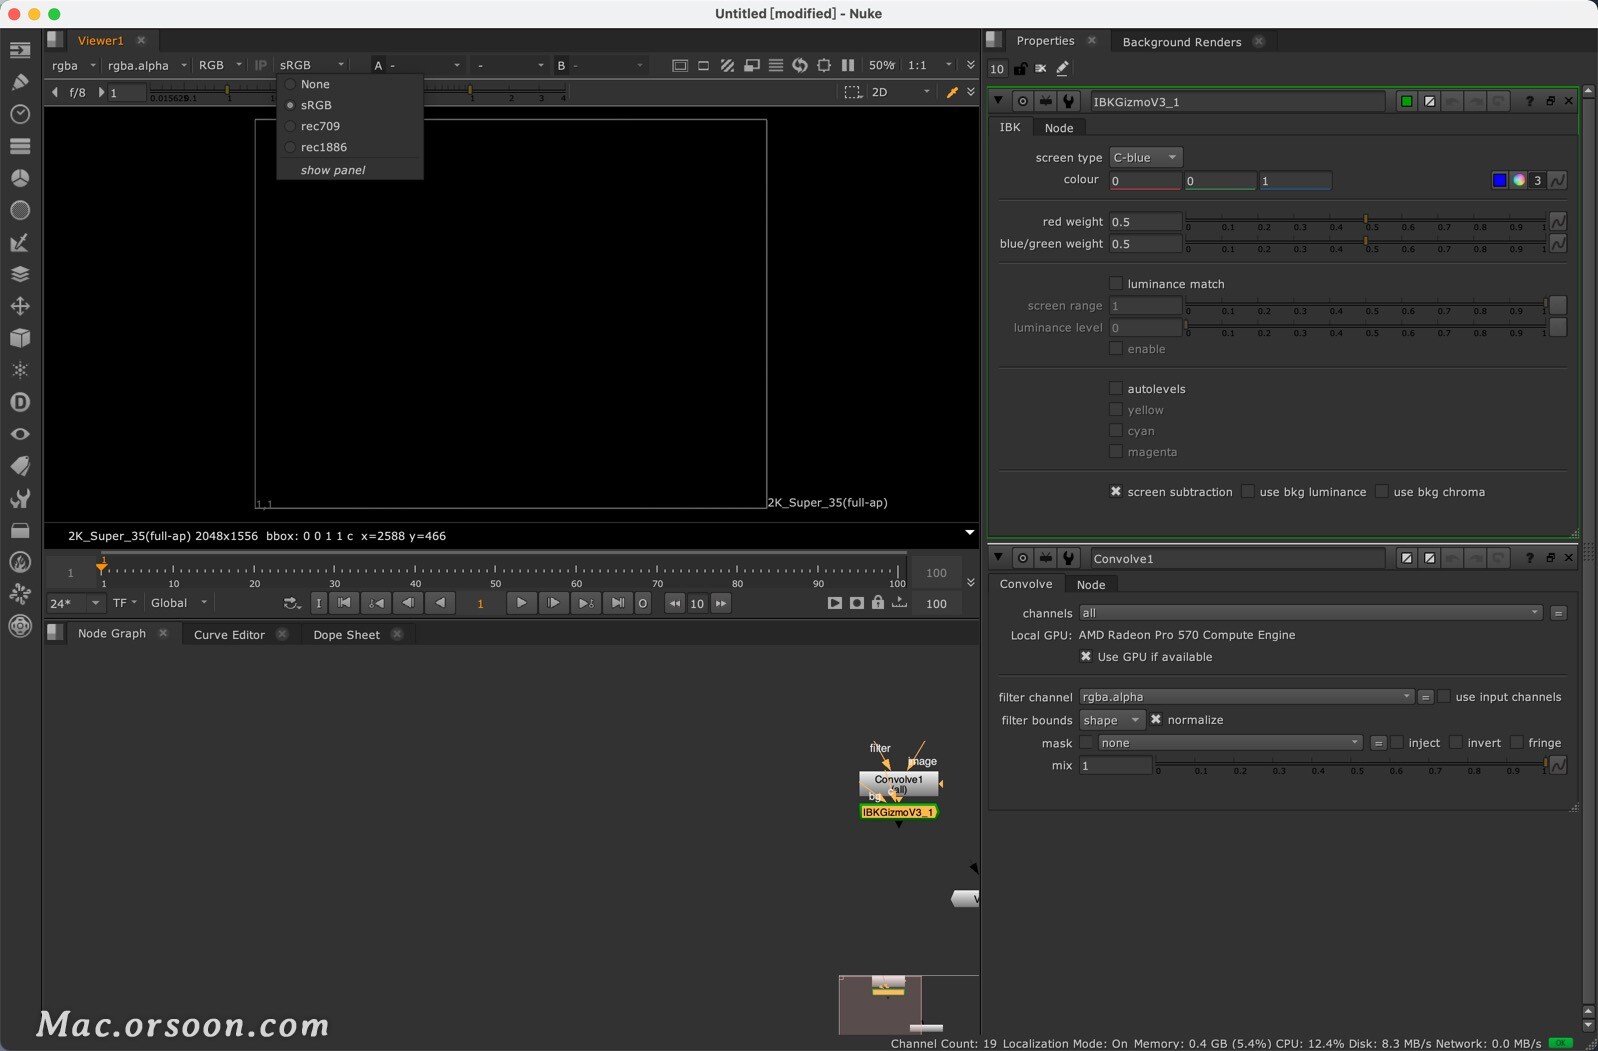This screenshot has width=1598, height=1051.
Task: Collapse the IBKGizmoV3_1 panel arrow
Action: tap(998, 101)
